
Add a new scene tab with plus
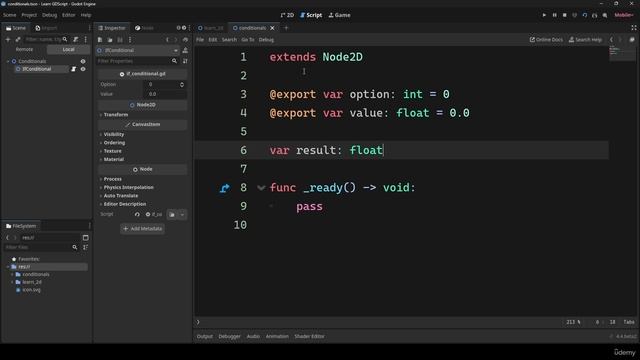(x=286, y=28)
